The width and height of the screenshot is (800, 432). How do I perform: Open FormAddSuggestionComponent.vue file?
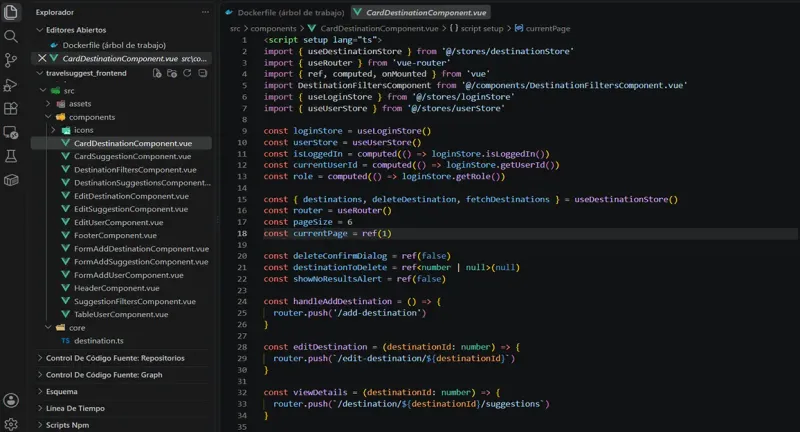[x=141, y=262]
